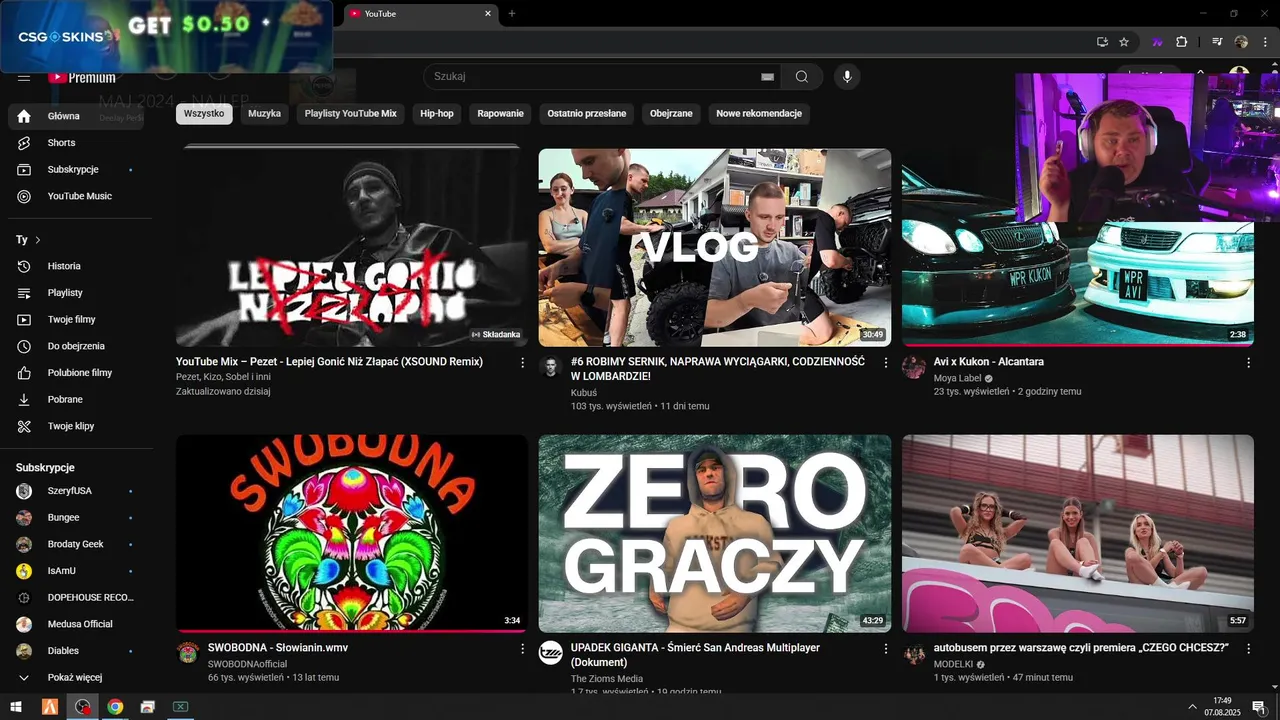Viewport: 1280px width, 720px height.
Task: Select the Ostatnio przesłane chip
Action: tap(587, 114)
